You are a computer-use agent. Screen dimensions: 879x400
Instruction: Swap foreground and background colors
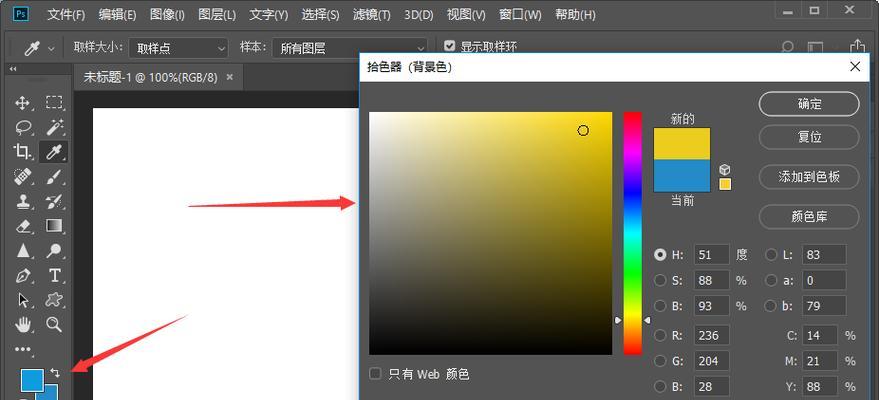point(54,372)
